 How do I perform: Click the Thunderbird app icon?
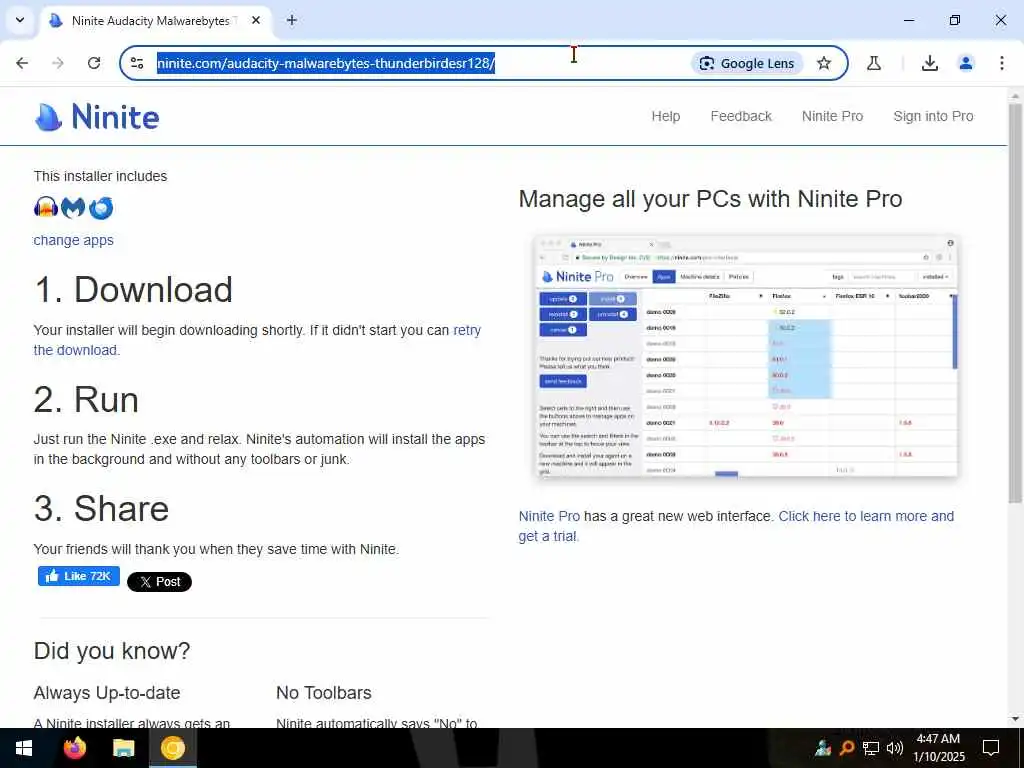click(x=101, y=208)
